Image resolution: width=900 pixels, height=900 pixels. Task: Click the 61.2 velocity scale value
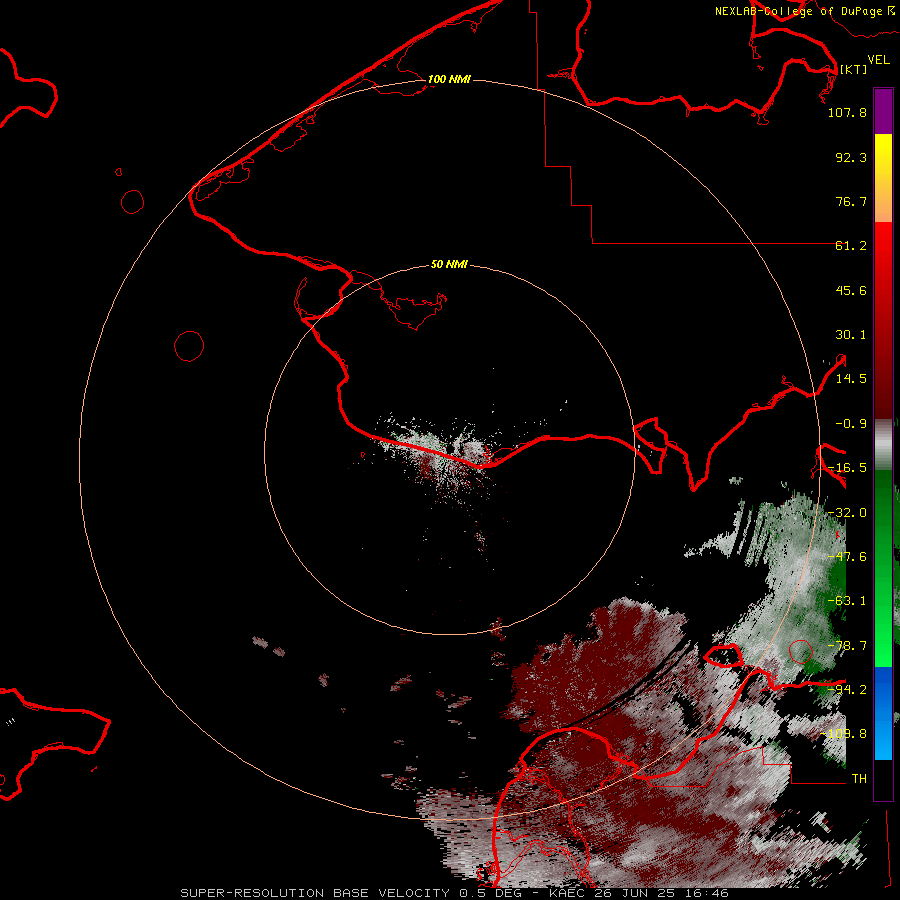pos(851,246)
